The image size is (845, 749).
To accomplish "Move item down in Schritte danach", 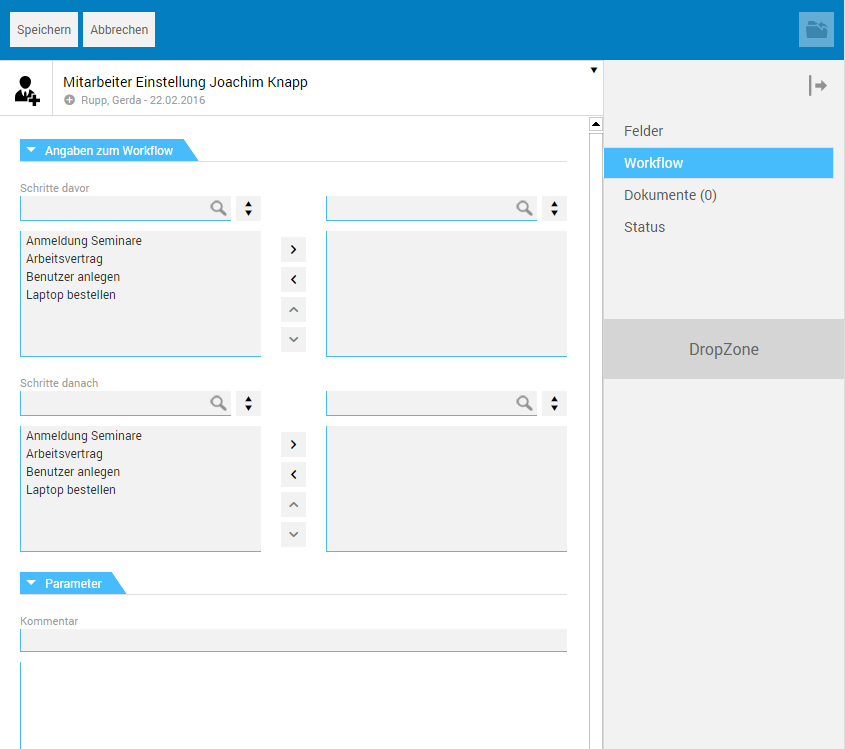I will point(293,534).
